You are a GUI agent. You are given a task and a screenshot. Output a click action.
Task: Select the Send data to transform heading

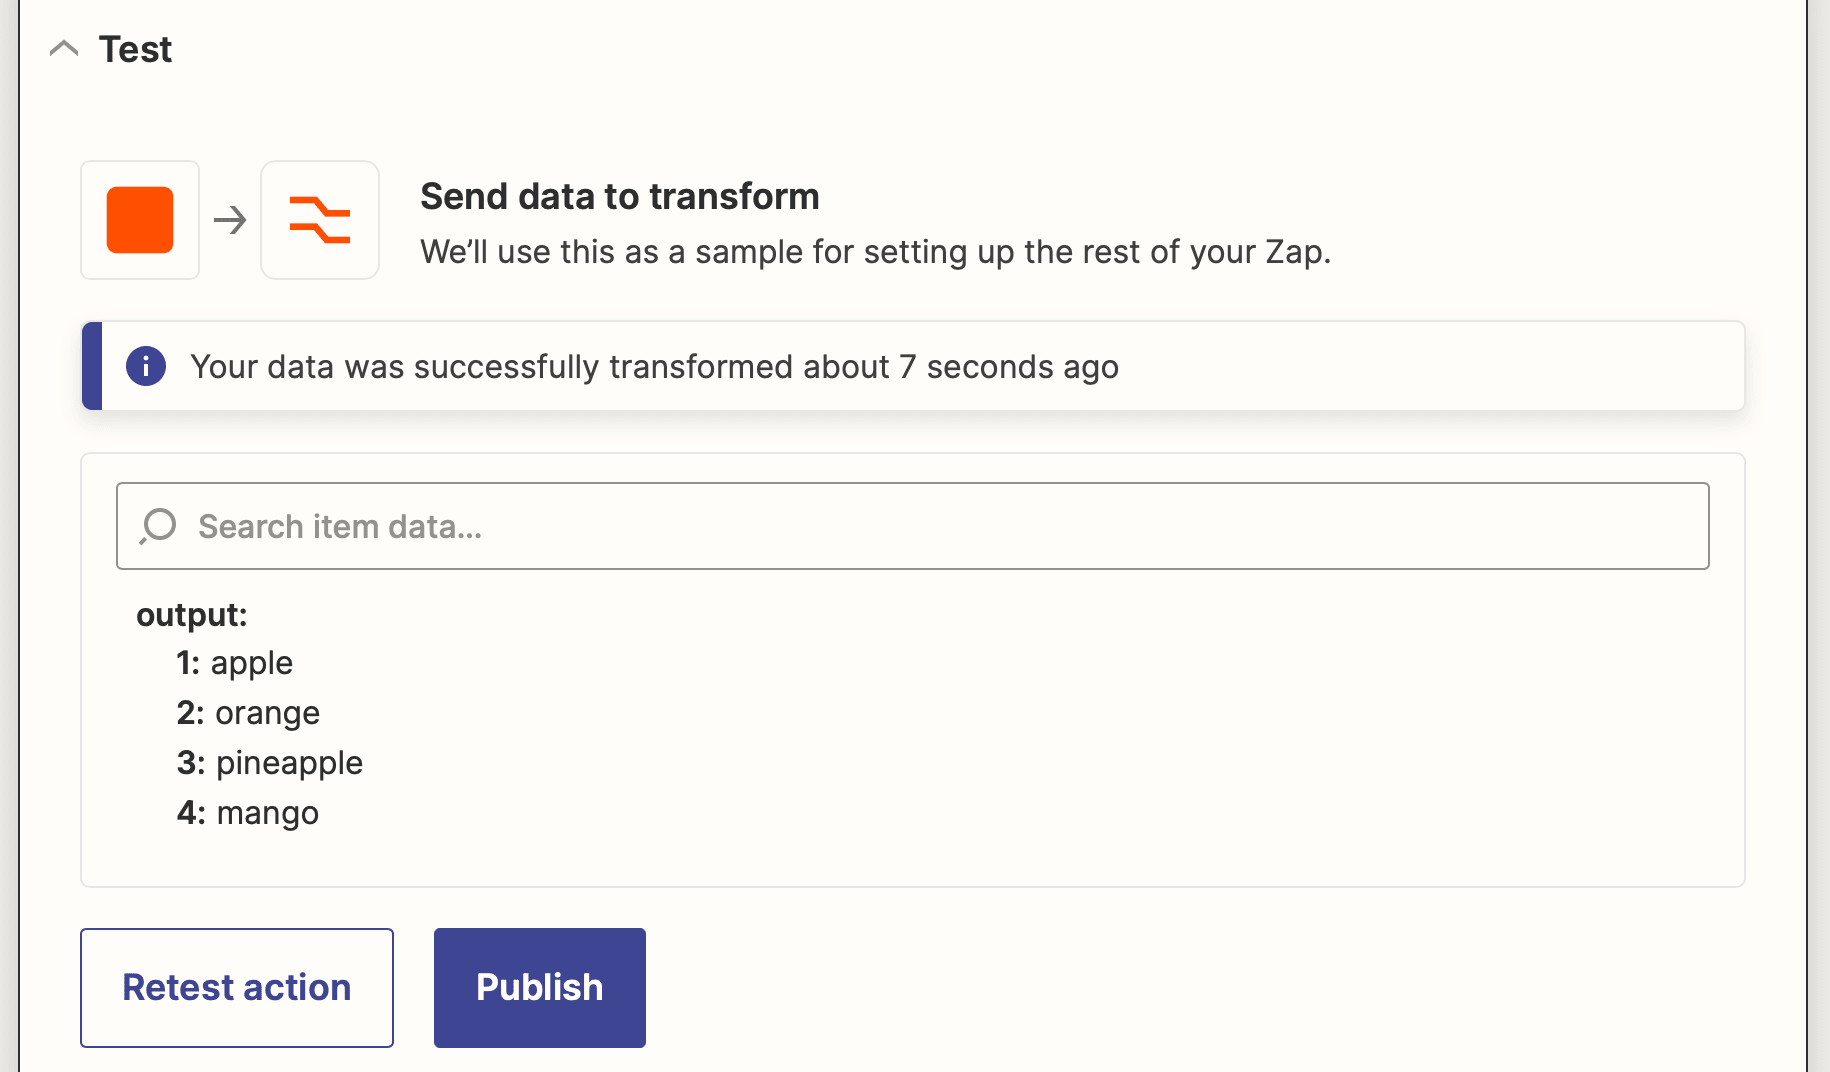click(x=620, y=196)
